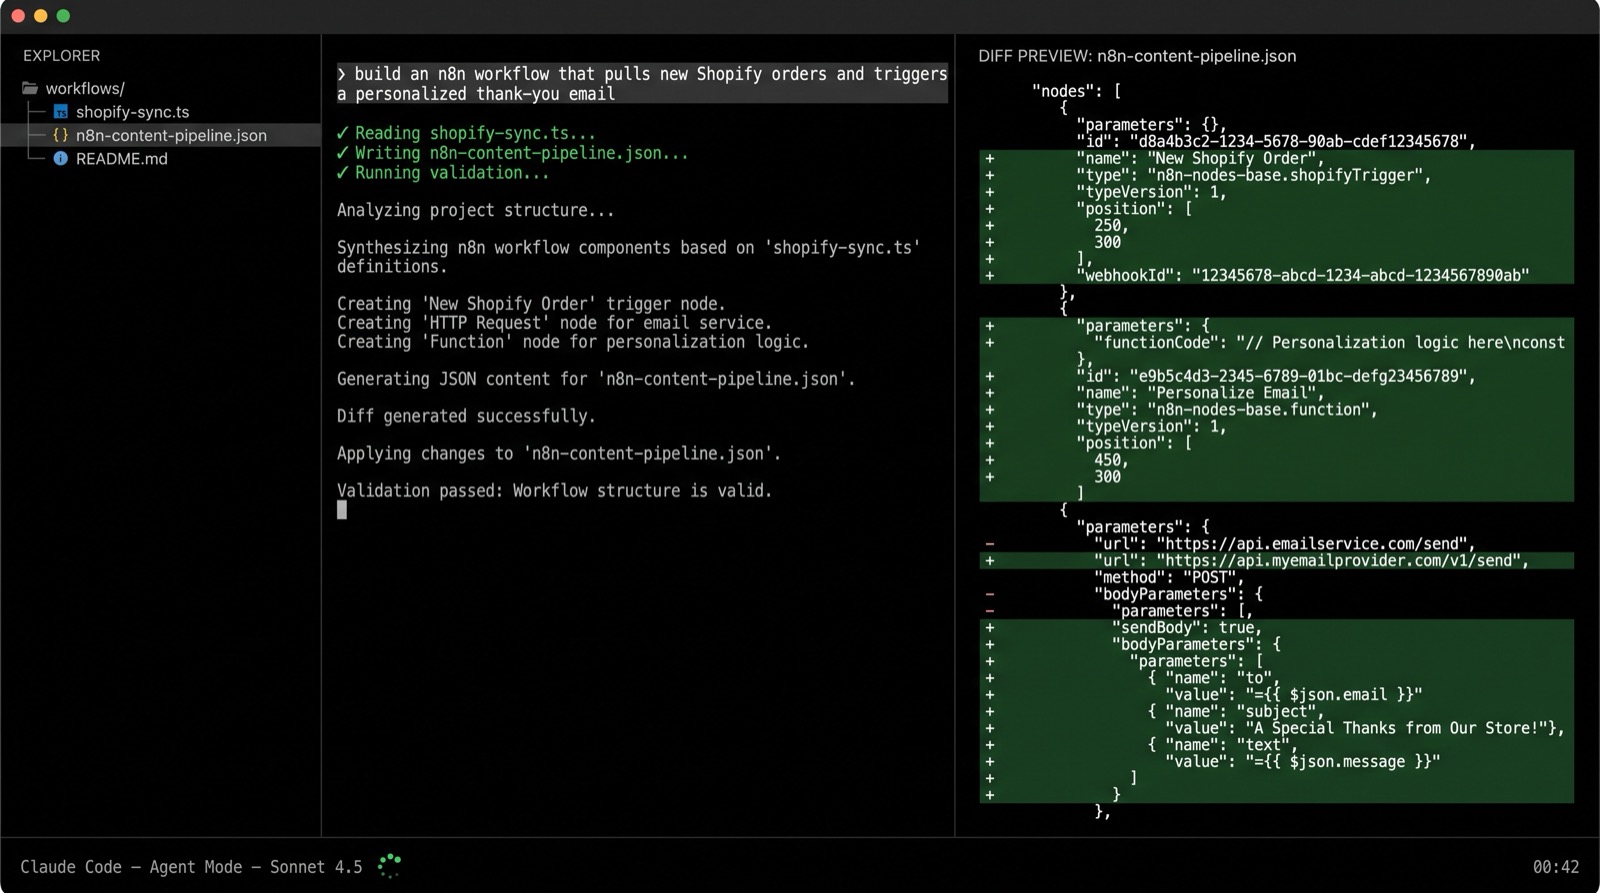The image size is (1600, 893).
Task: Click "Creating 'HTTP Request' node" output line
Action: (554, 323)
